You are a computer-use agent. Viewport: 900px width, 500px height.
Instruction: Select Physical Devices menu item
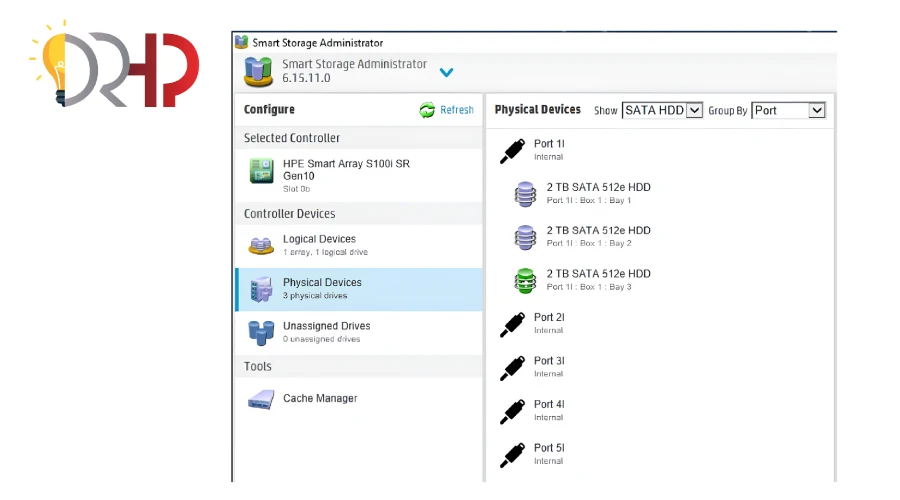[359, 289]
